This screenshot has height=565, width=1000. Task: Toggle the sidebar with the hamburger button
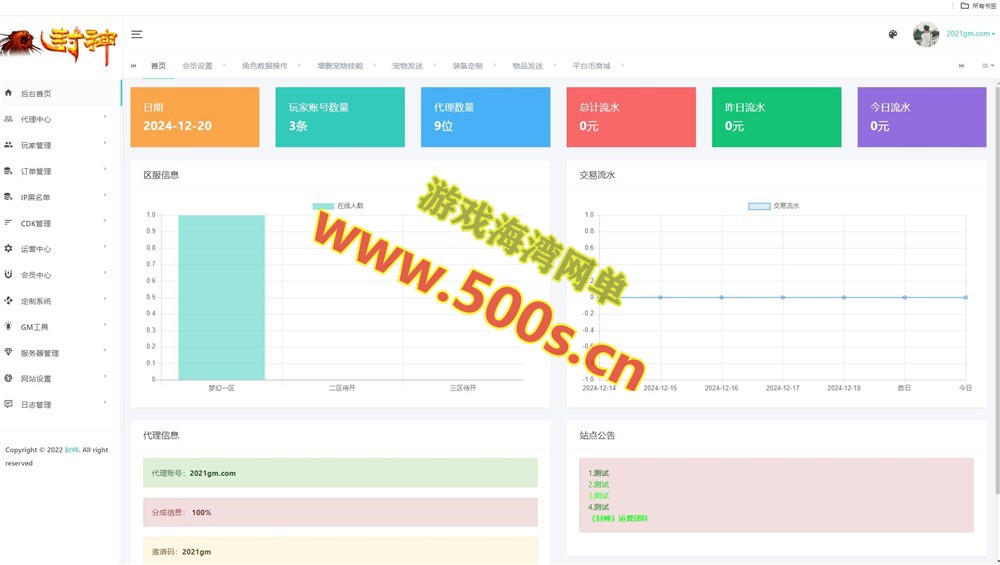pos(137,34)
